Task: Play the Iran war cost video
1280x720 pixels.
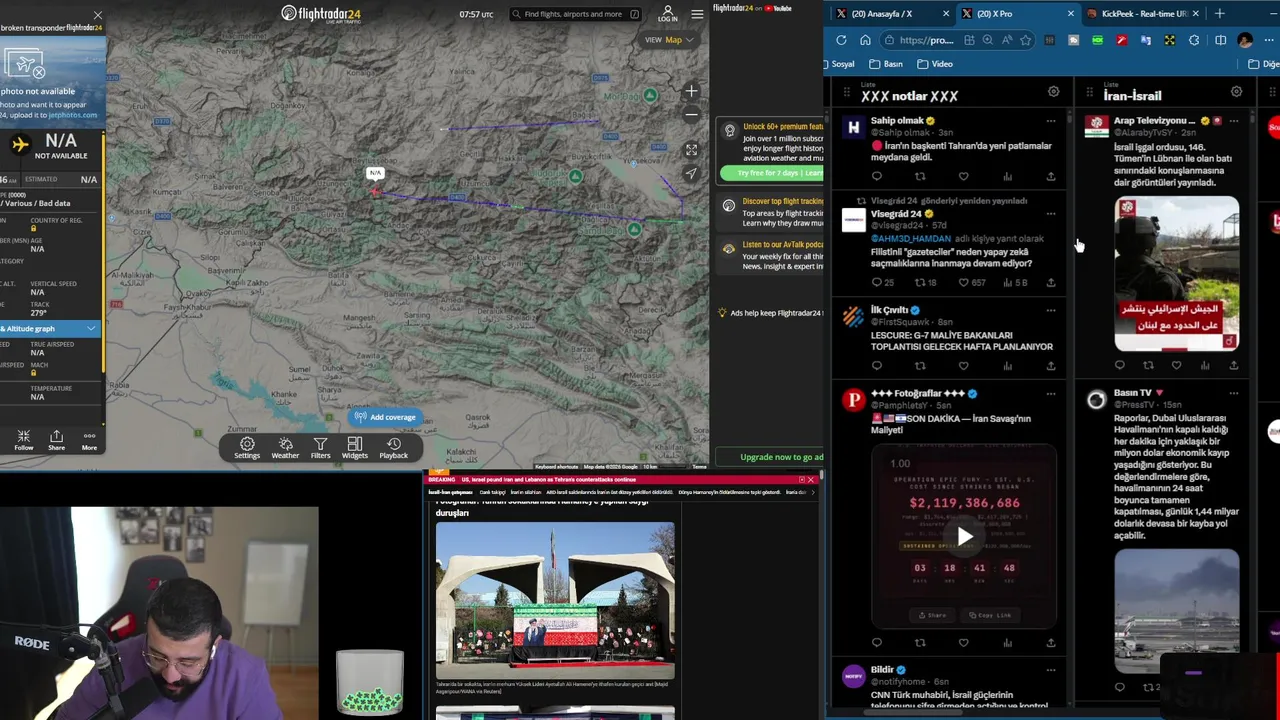Action: coord(964,537)
